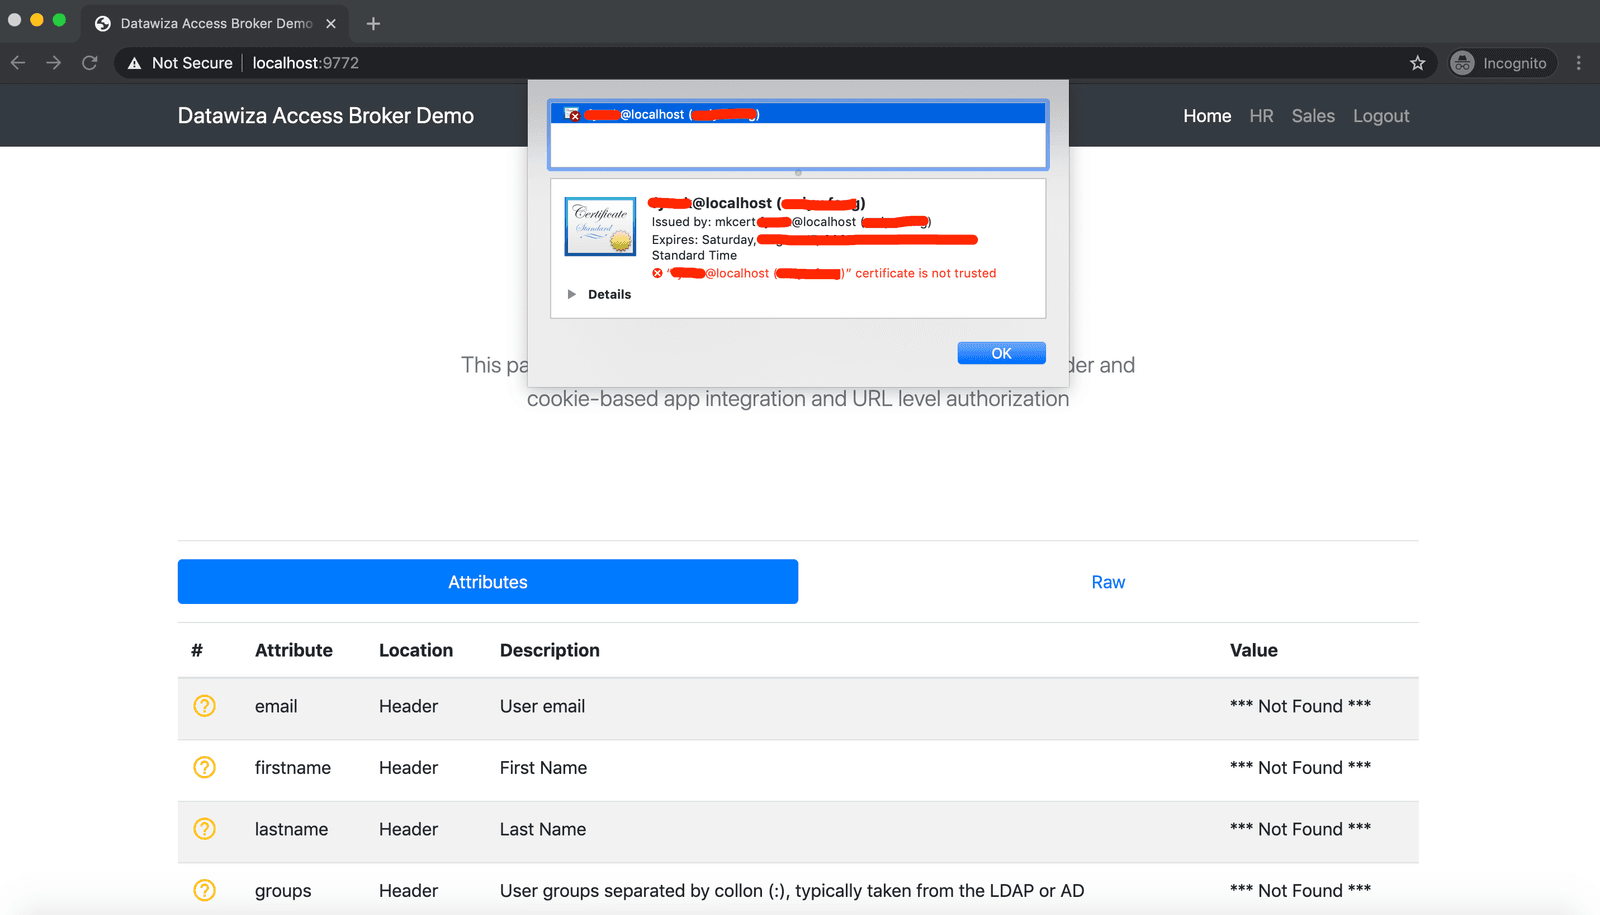Click the 'Last Name' description cell

[543, 829]
